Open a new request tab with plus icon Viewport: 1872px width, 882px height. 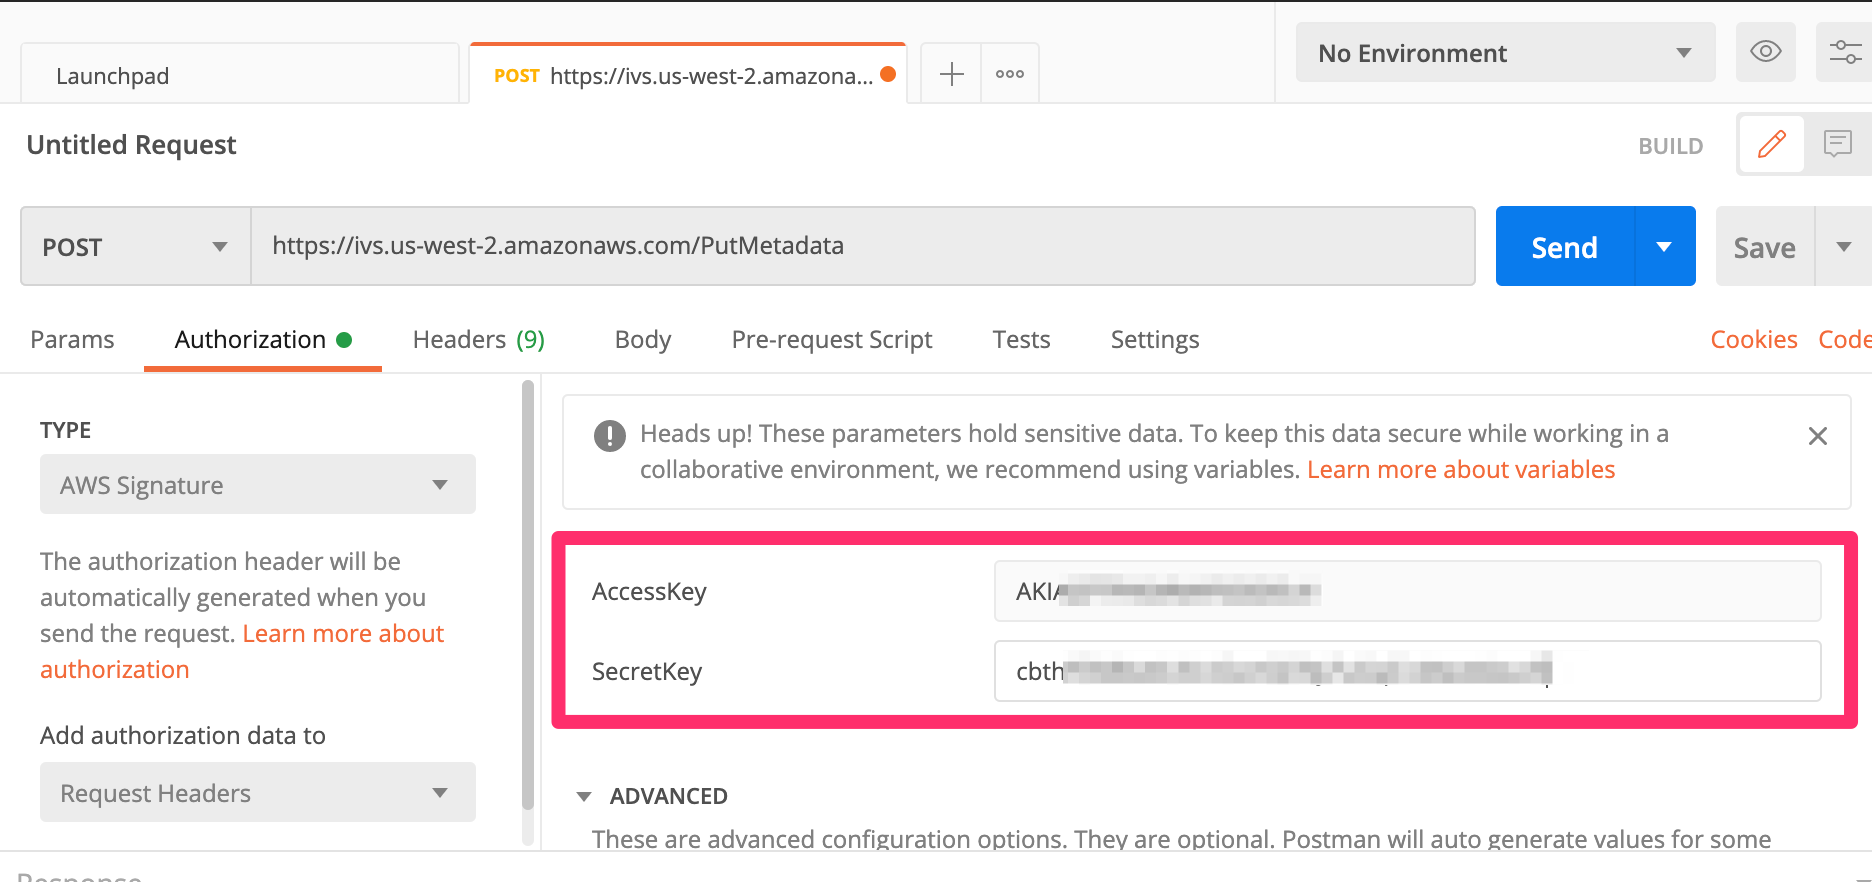coord(951,74)
